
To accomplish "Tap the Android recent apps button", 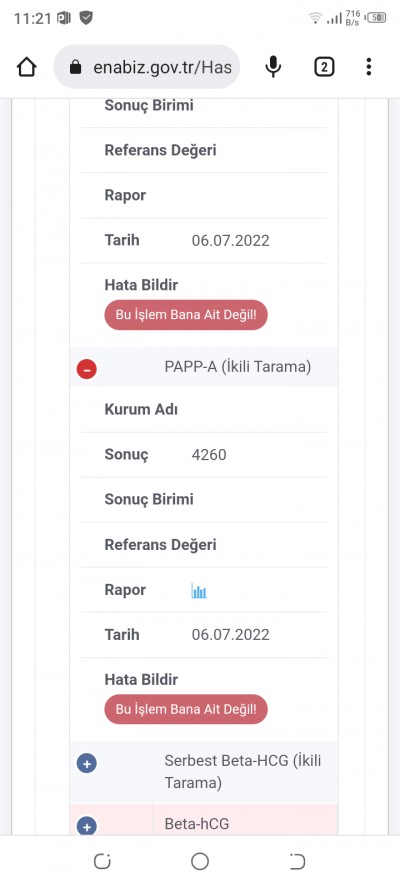I will pos(102,861).
